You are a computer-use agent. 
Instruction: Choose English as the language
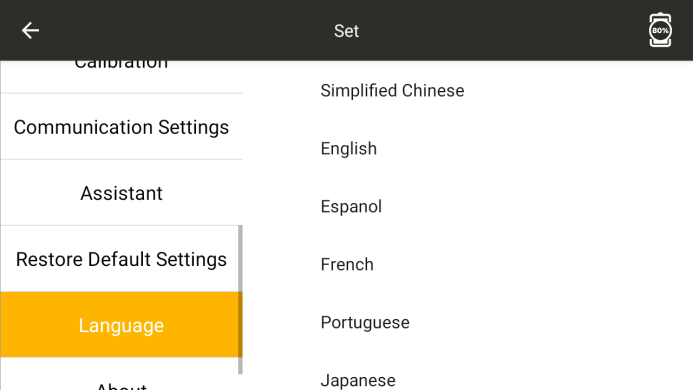349,149
